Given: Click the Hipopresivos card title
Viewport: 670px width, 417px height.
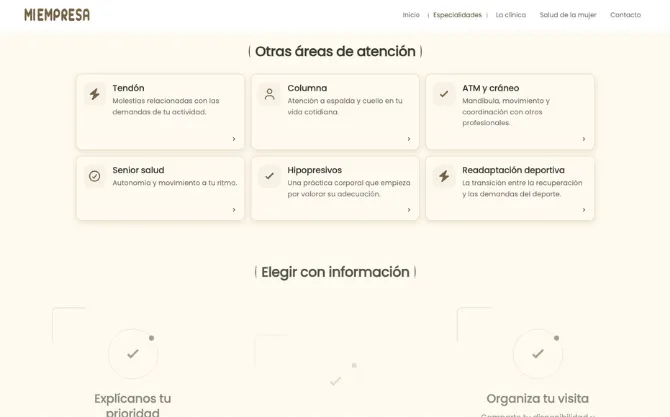Looking at the screenshot, I should click(x=314, y=170).
